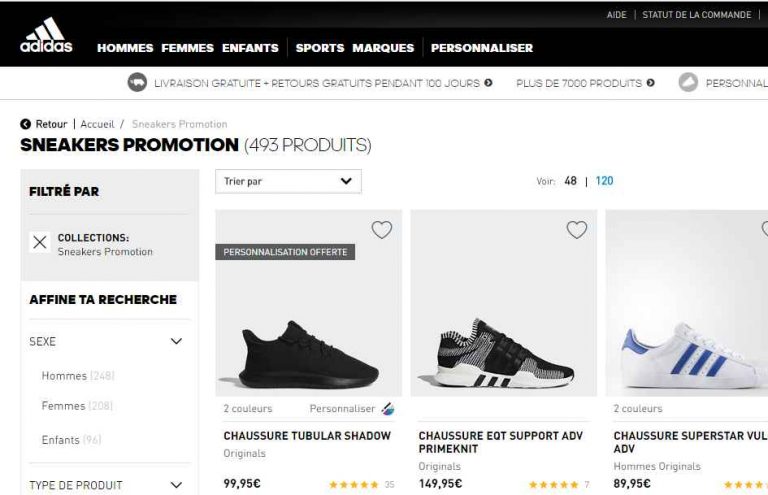Filter by Enfants option

pyautogui.click(x=60, y=440)
